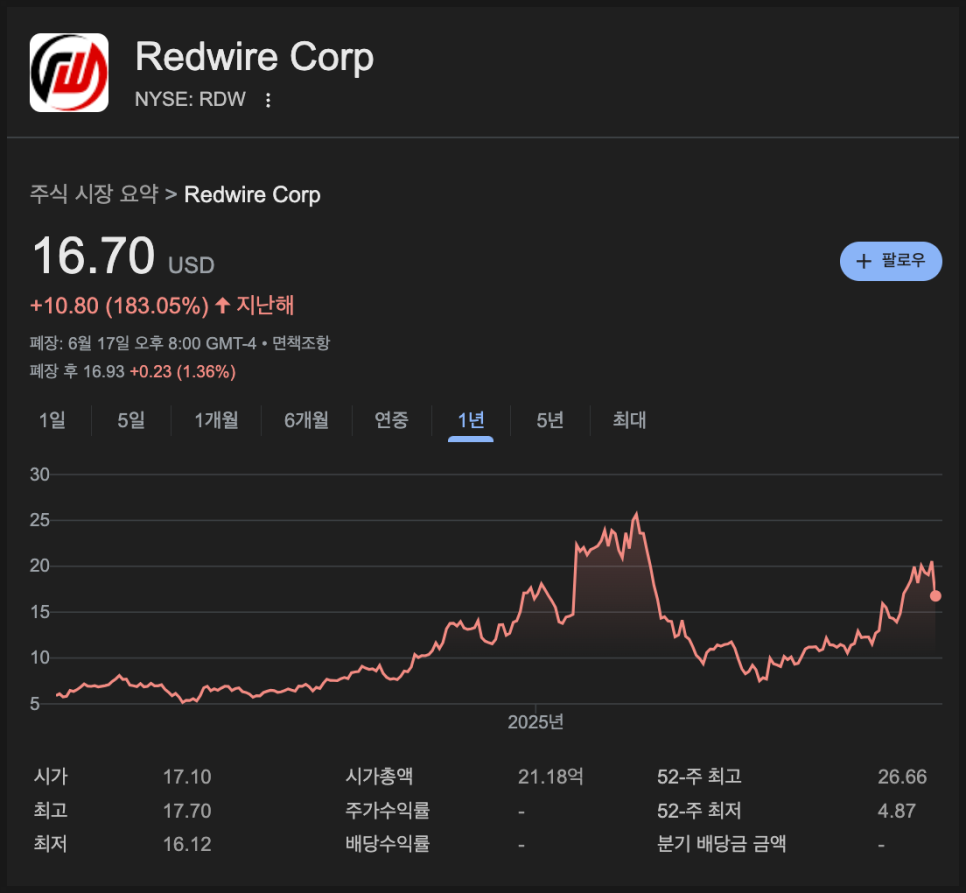Image resolution: width=966 pixels, height=893 pixels.
Task: Click the 52-주 최고 value 26.66
Action: 902,777
